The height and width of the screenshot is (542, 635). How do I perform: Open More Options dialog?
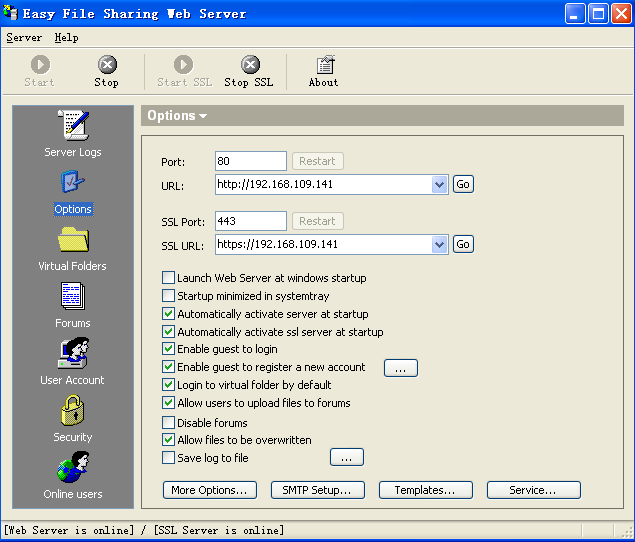tap(210, 490)
